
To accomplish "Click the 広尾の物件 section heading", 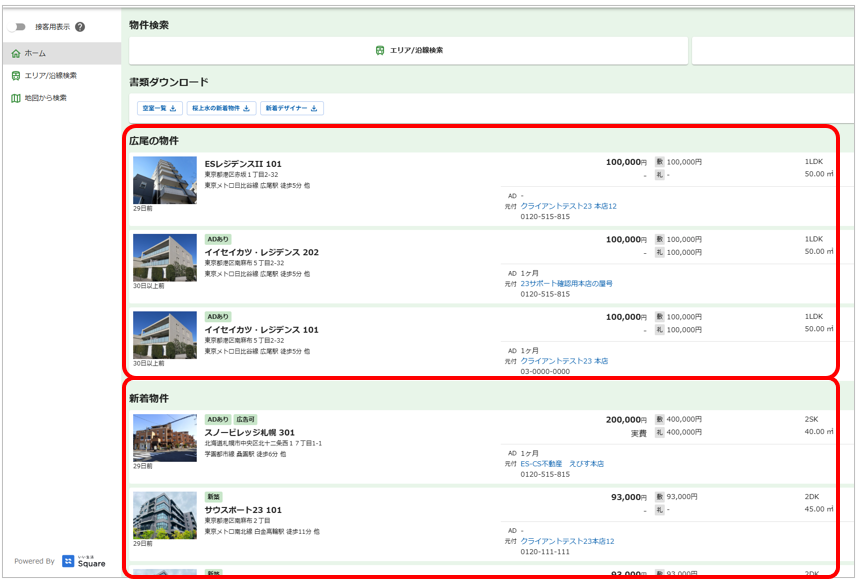I will 154,141.
